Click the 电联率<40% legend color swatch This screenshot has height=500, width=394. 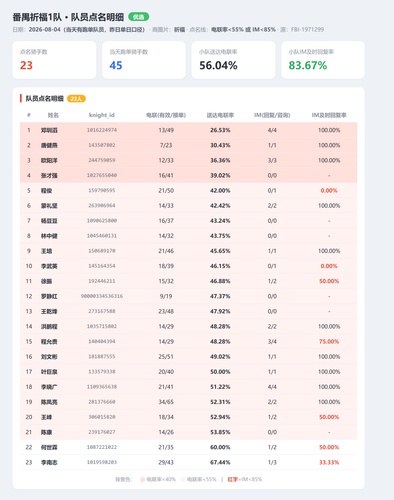click(x=142, y=480)
